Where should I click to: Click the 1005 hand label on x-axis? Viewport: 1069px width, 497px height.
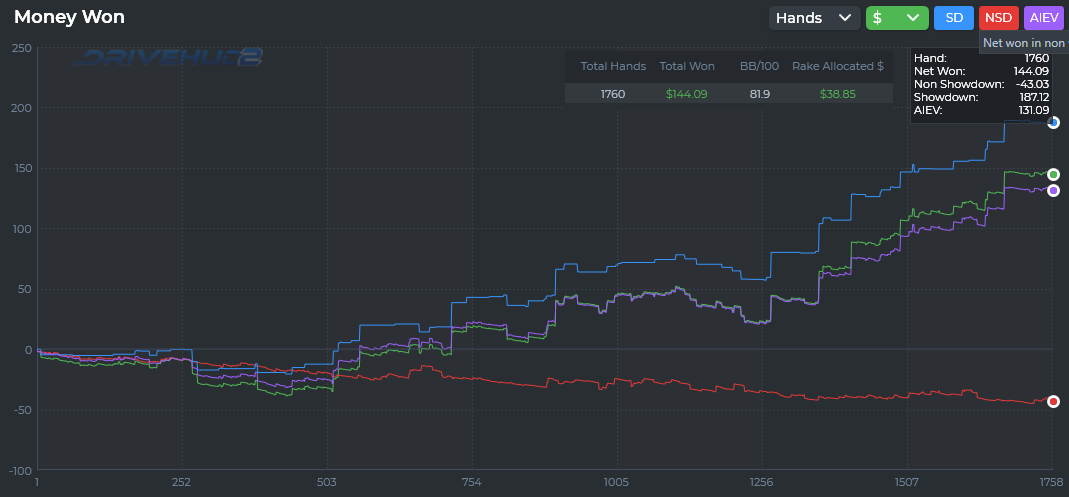pyautogui.click(x=616, y=483)
